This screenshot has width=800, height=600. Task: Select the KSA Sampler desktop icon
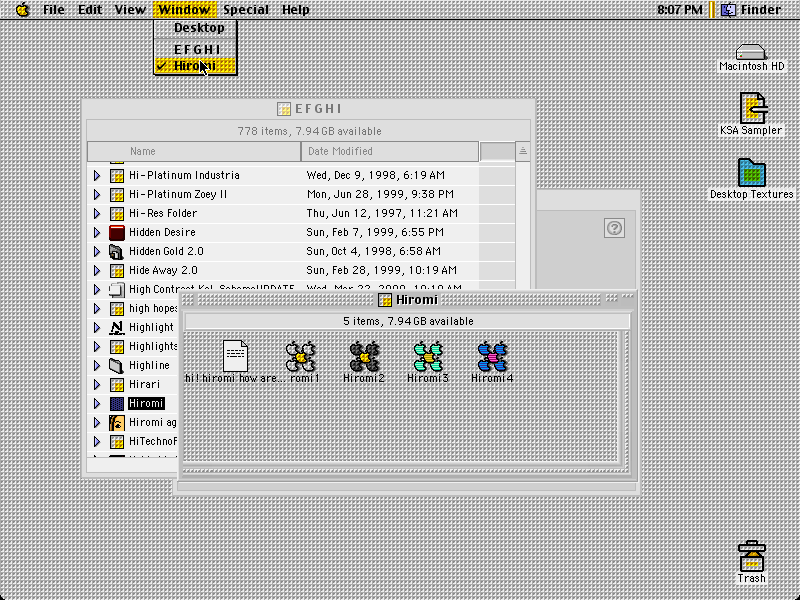pyautogui.click(x=753, y=108)
